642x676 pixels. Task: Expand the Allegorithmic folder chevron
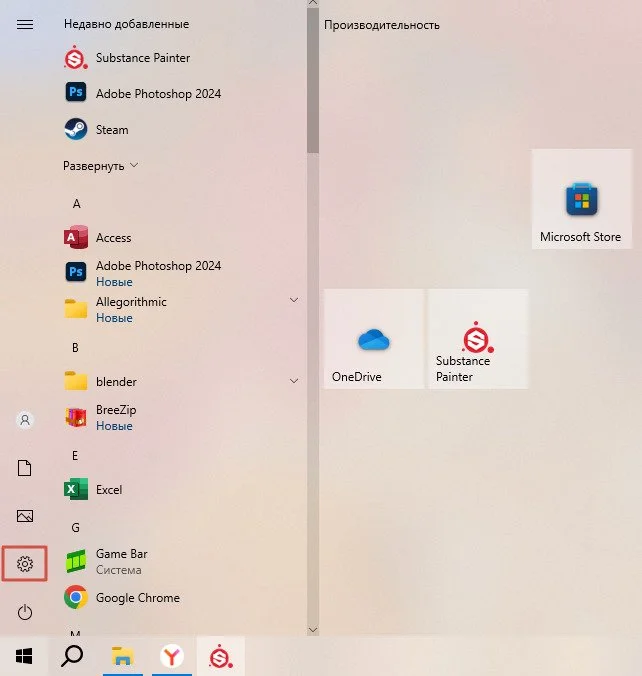pos(294,300)
